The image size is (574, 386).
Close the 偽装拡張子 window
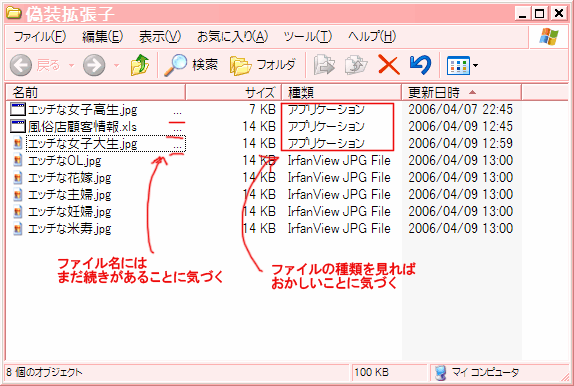tap(559, 14)
